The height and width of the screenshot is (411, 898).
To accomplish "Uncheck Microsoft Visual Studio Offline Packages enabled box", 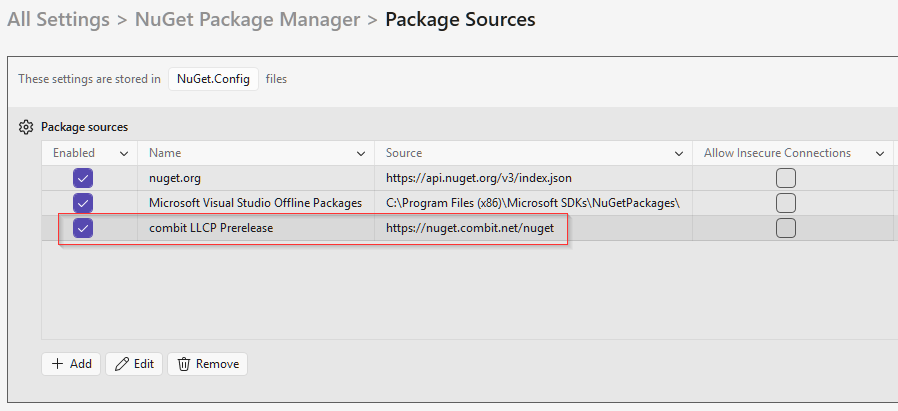I will 83,203.
